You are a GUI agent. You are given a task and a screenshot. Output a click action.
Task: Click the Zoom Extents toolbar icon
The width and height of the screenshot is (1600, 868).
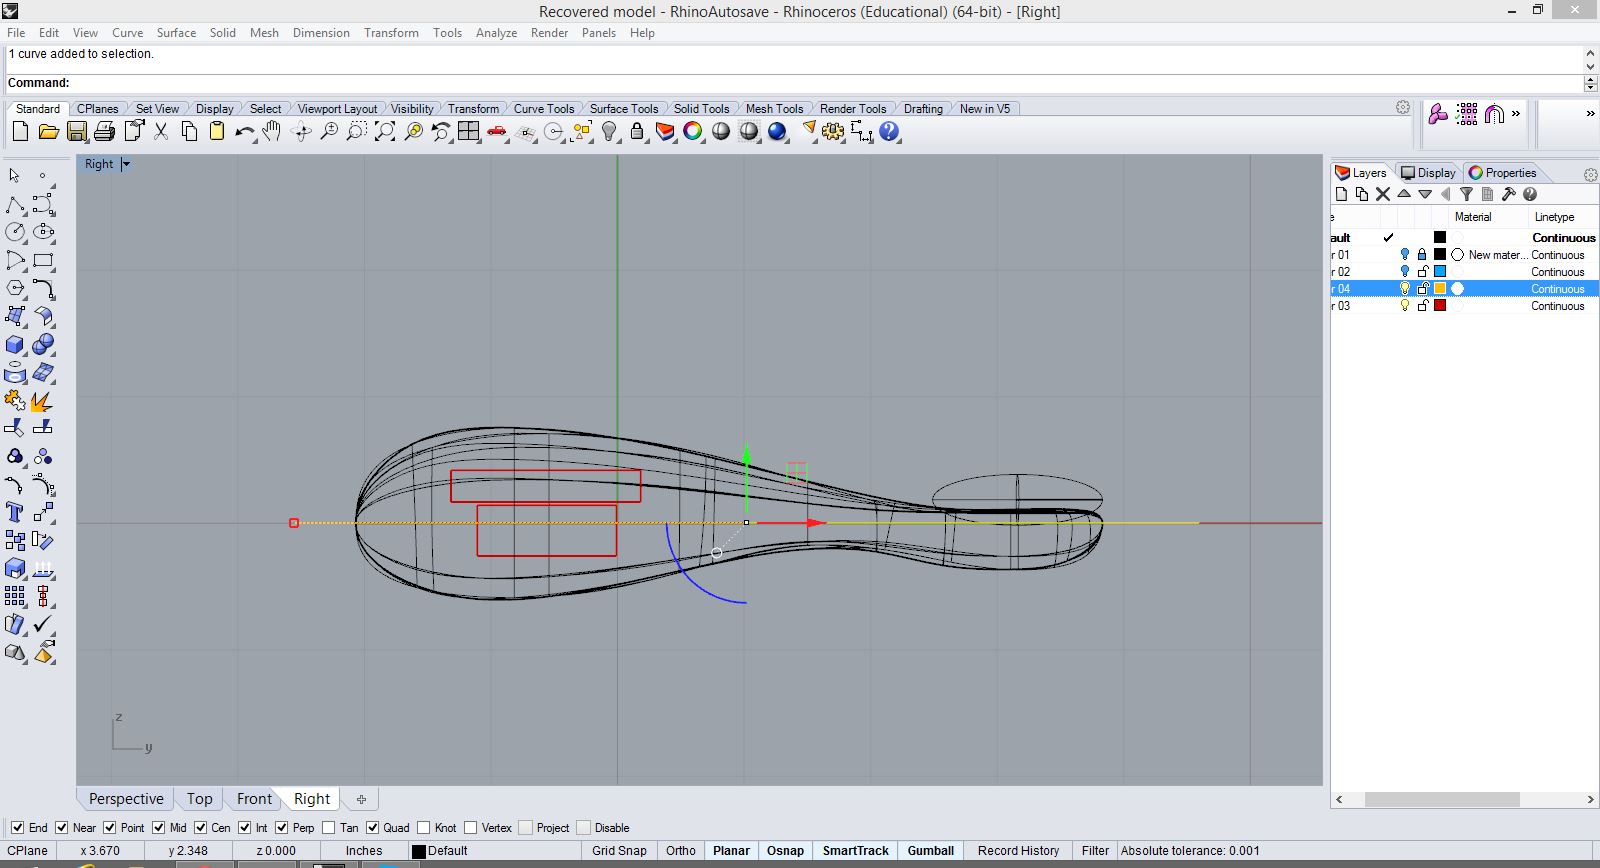pyautogui.click(x=385, y=132)
